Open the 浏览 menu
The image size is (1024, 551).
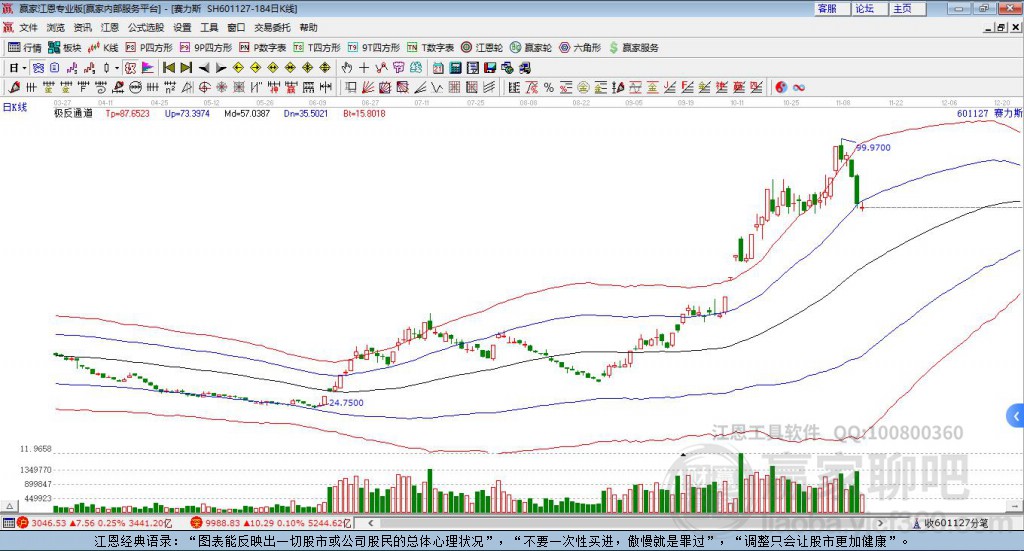56,27
